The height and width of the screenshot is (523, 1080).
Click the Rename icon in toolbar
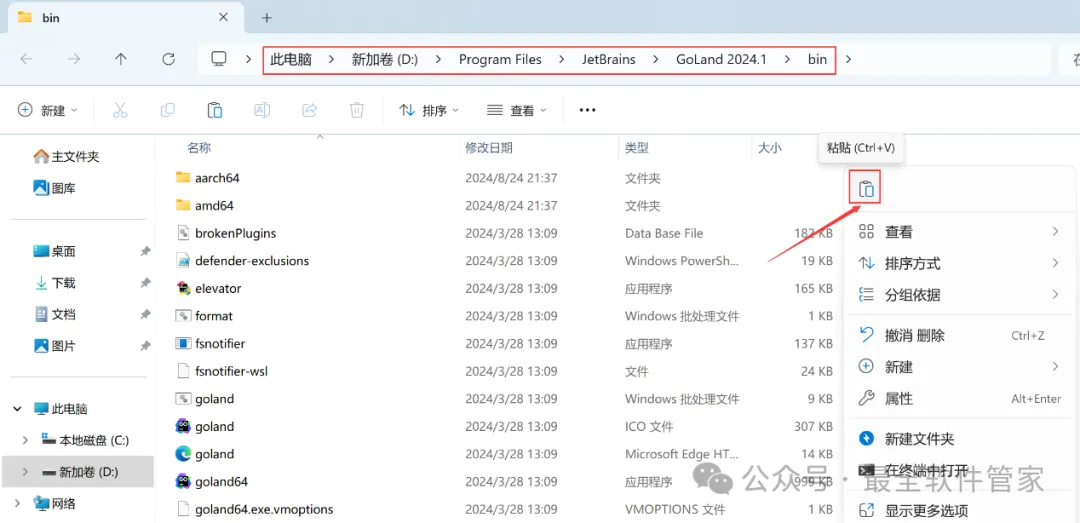pos(262,110)
